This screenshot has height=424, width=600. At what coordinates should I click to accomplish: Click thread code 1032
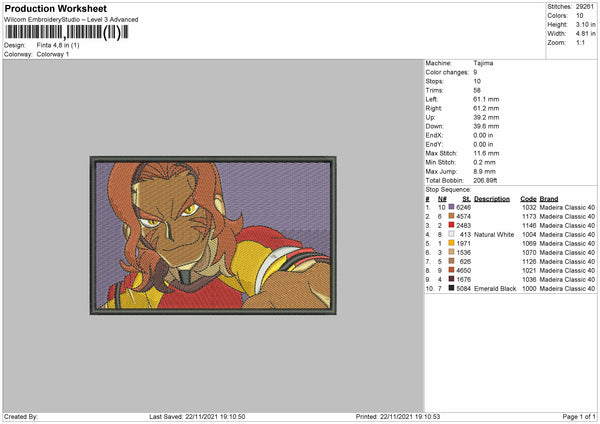(x=529, y=207)
